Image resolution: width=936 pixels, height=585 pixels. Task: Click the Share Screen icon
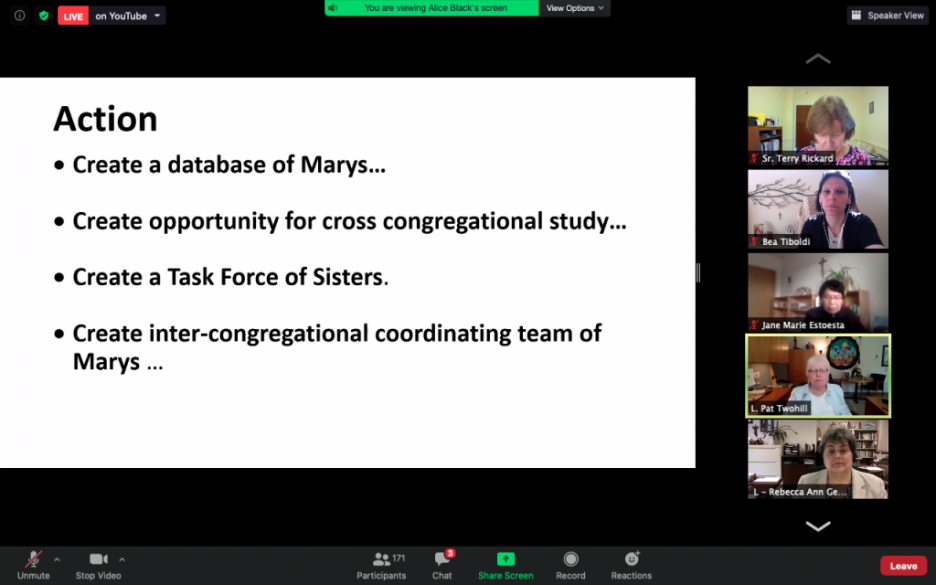pyautogui.click(x=505, y=564)
